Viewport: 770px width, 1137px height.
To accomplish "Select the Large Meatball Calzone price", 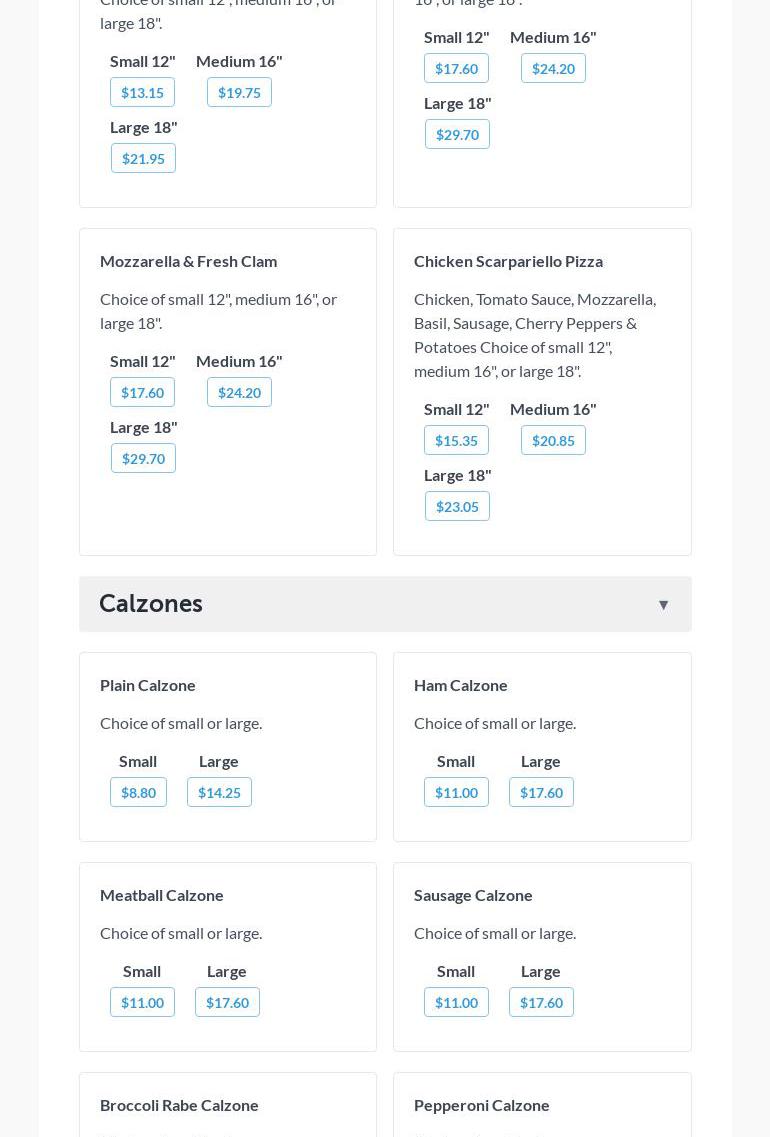I will [x=227, y=1003].
